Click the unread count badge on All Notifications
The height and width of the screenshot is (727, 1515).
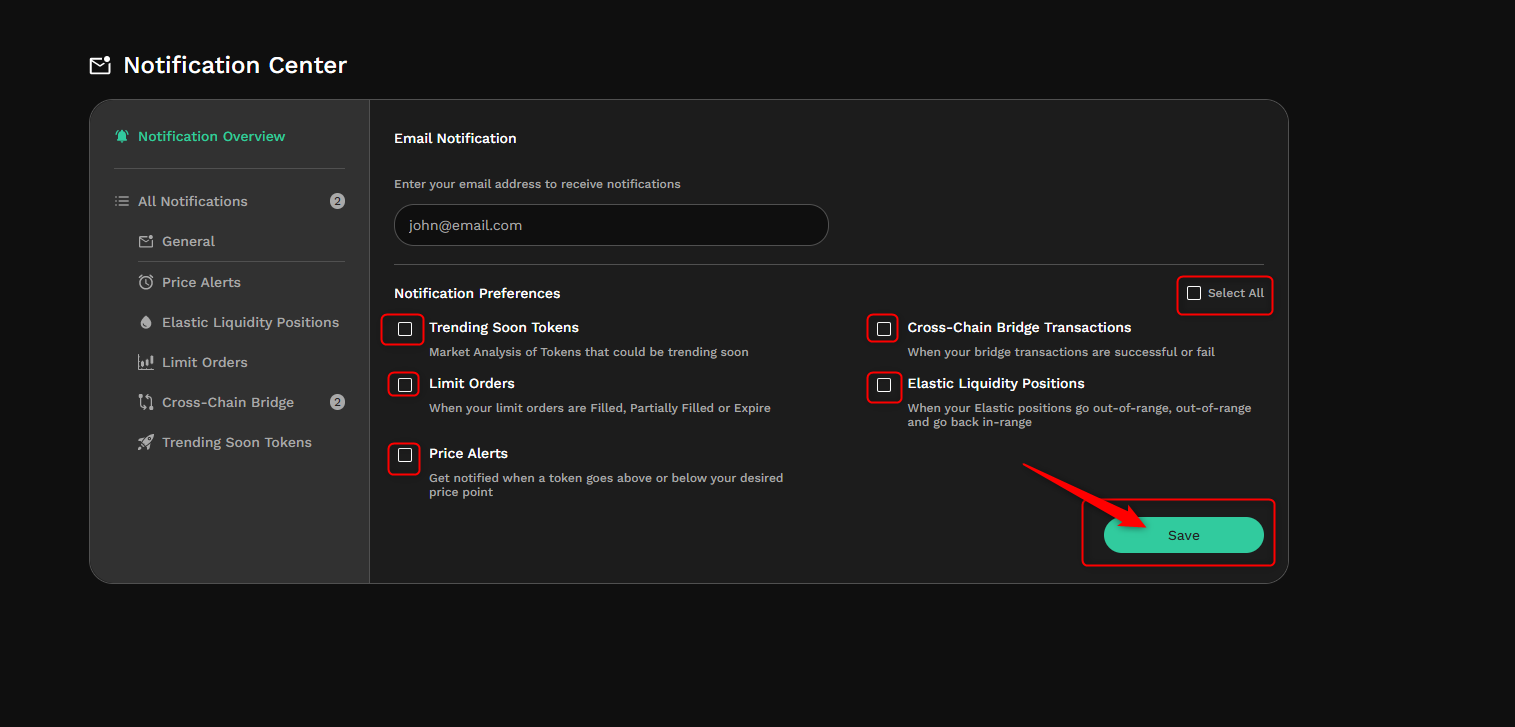pyautogui.click(x=337, y=201)
